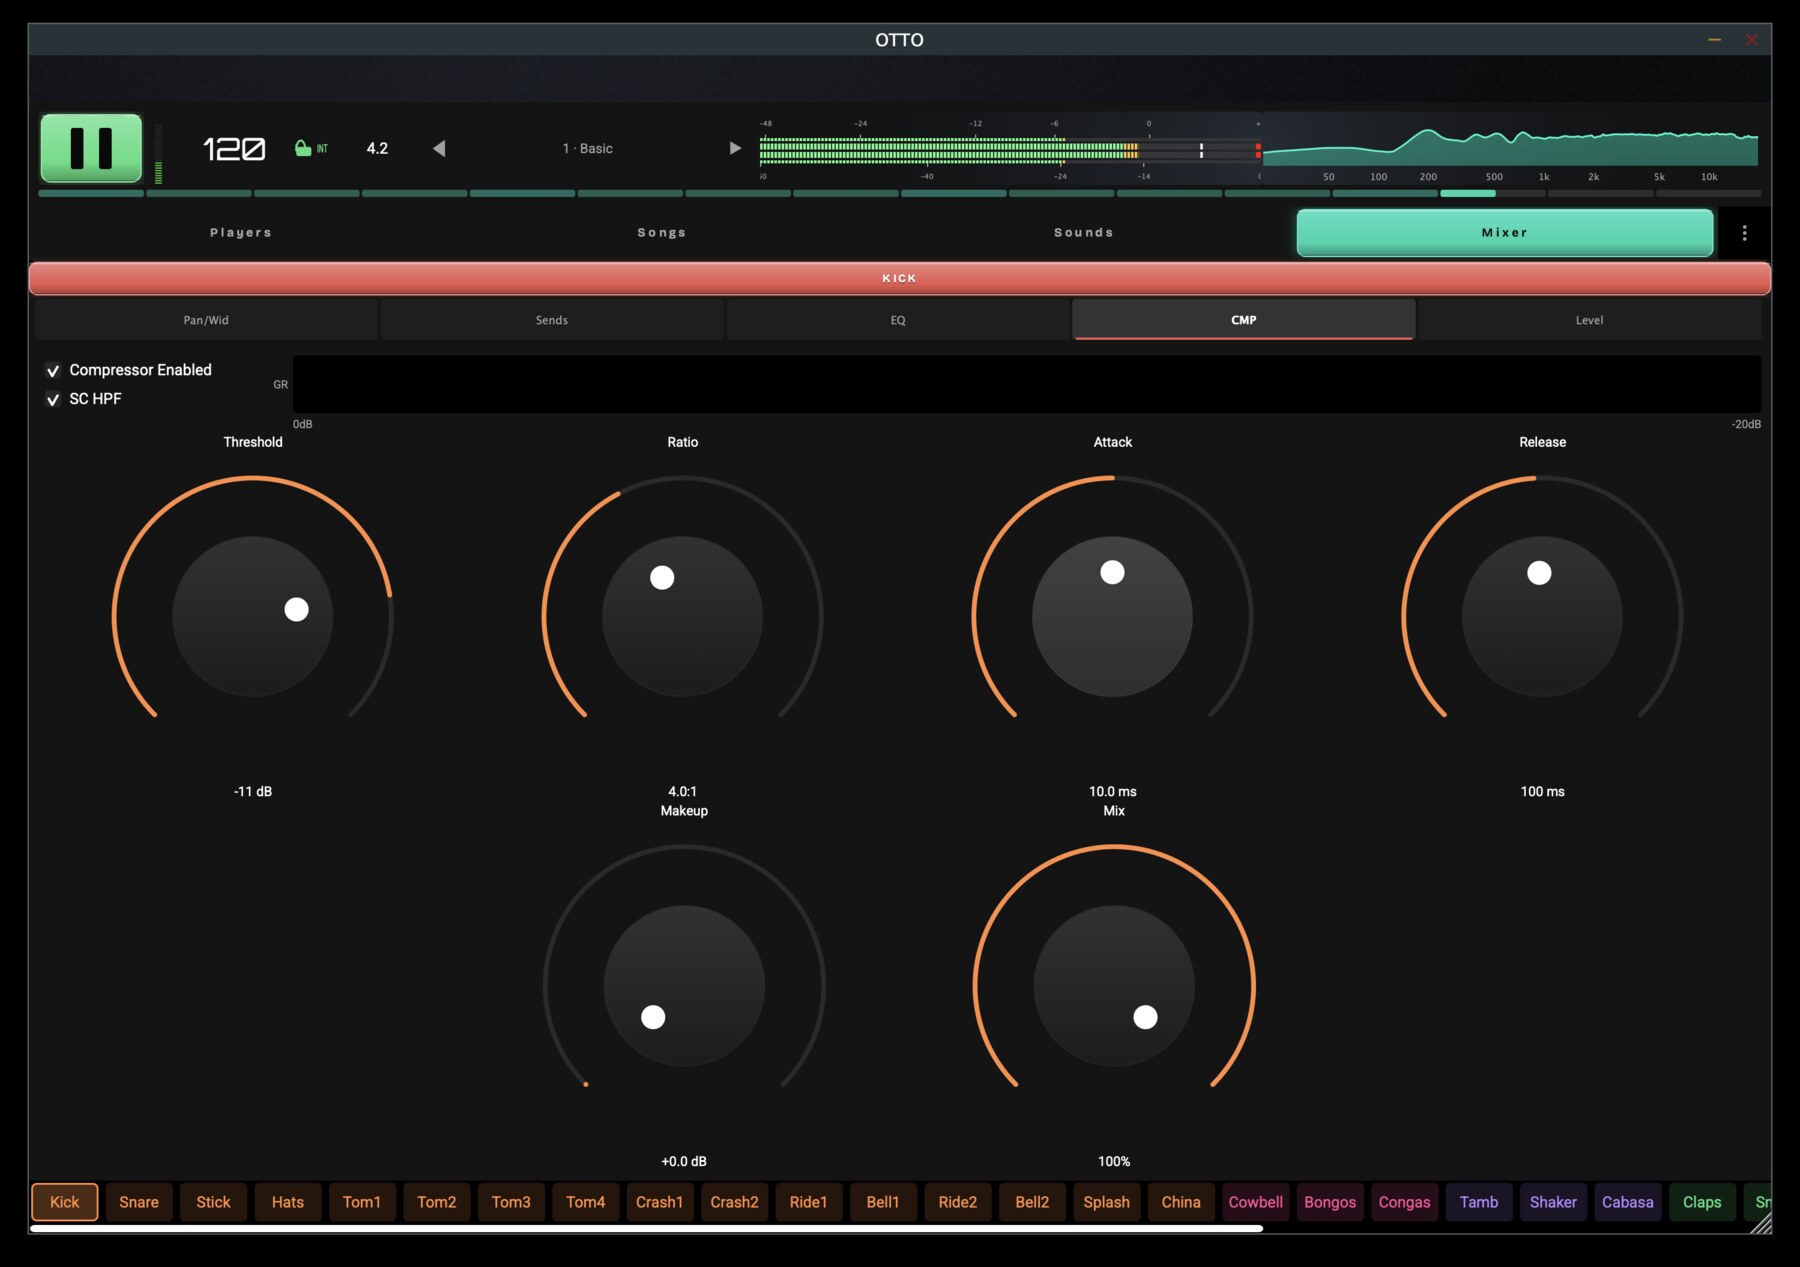Open the three-dot options menu

pyautogui.click(x=1744, y=233)
